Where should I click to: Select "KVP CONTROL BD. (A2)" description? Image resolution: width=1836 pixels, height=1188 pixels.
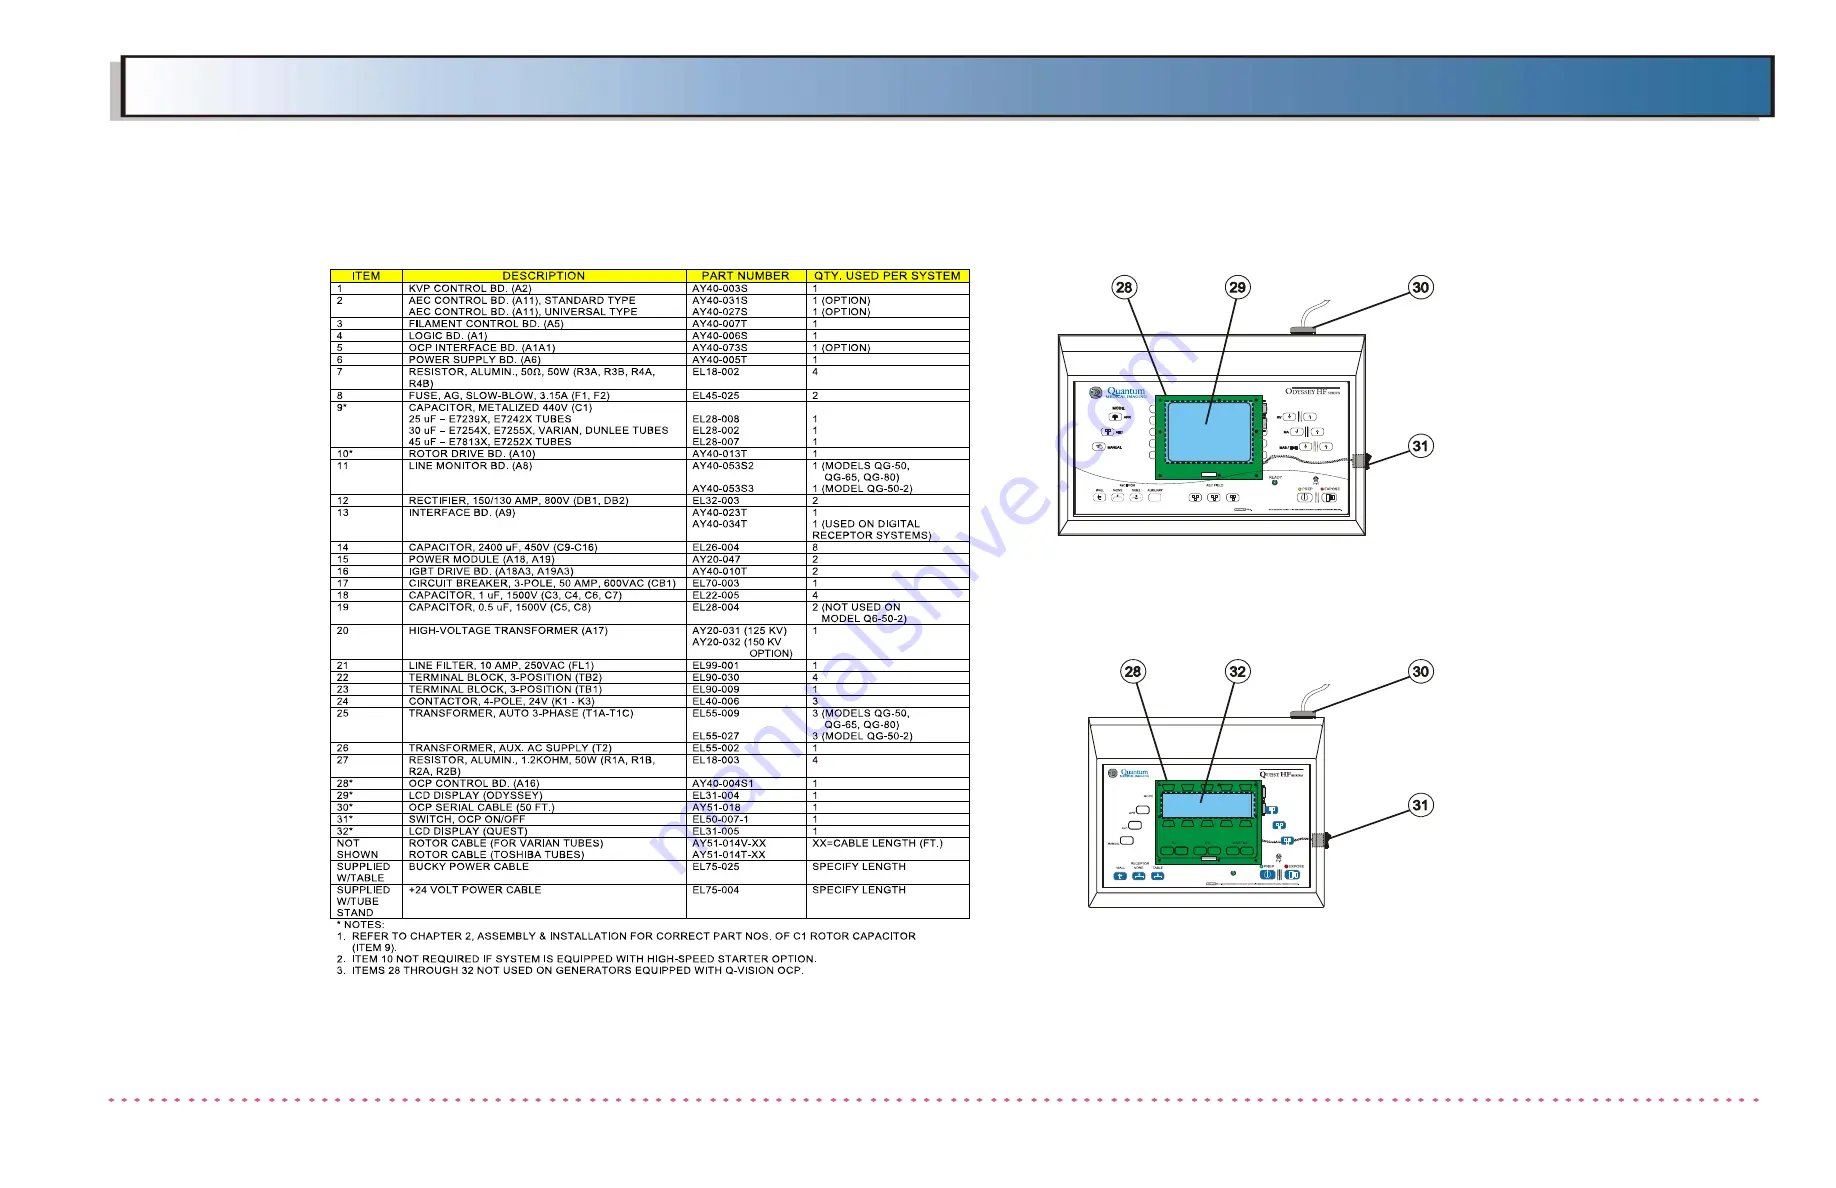(470, 288)
